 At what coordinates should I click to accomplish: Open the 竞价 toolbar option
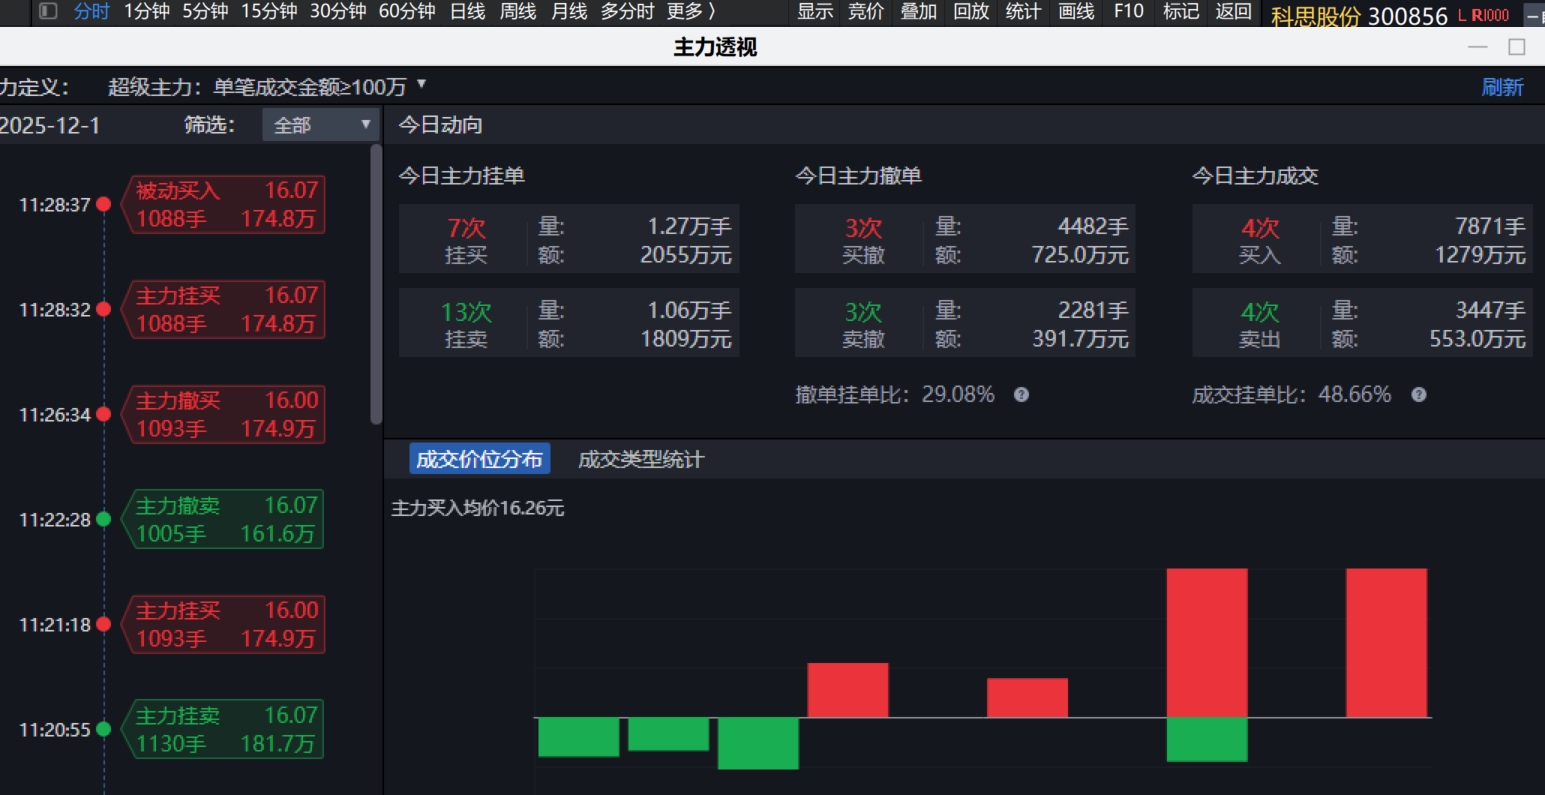pyautogui.click(x=866, y=12)
